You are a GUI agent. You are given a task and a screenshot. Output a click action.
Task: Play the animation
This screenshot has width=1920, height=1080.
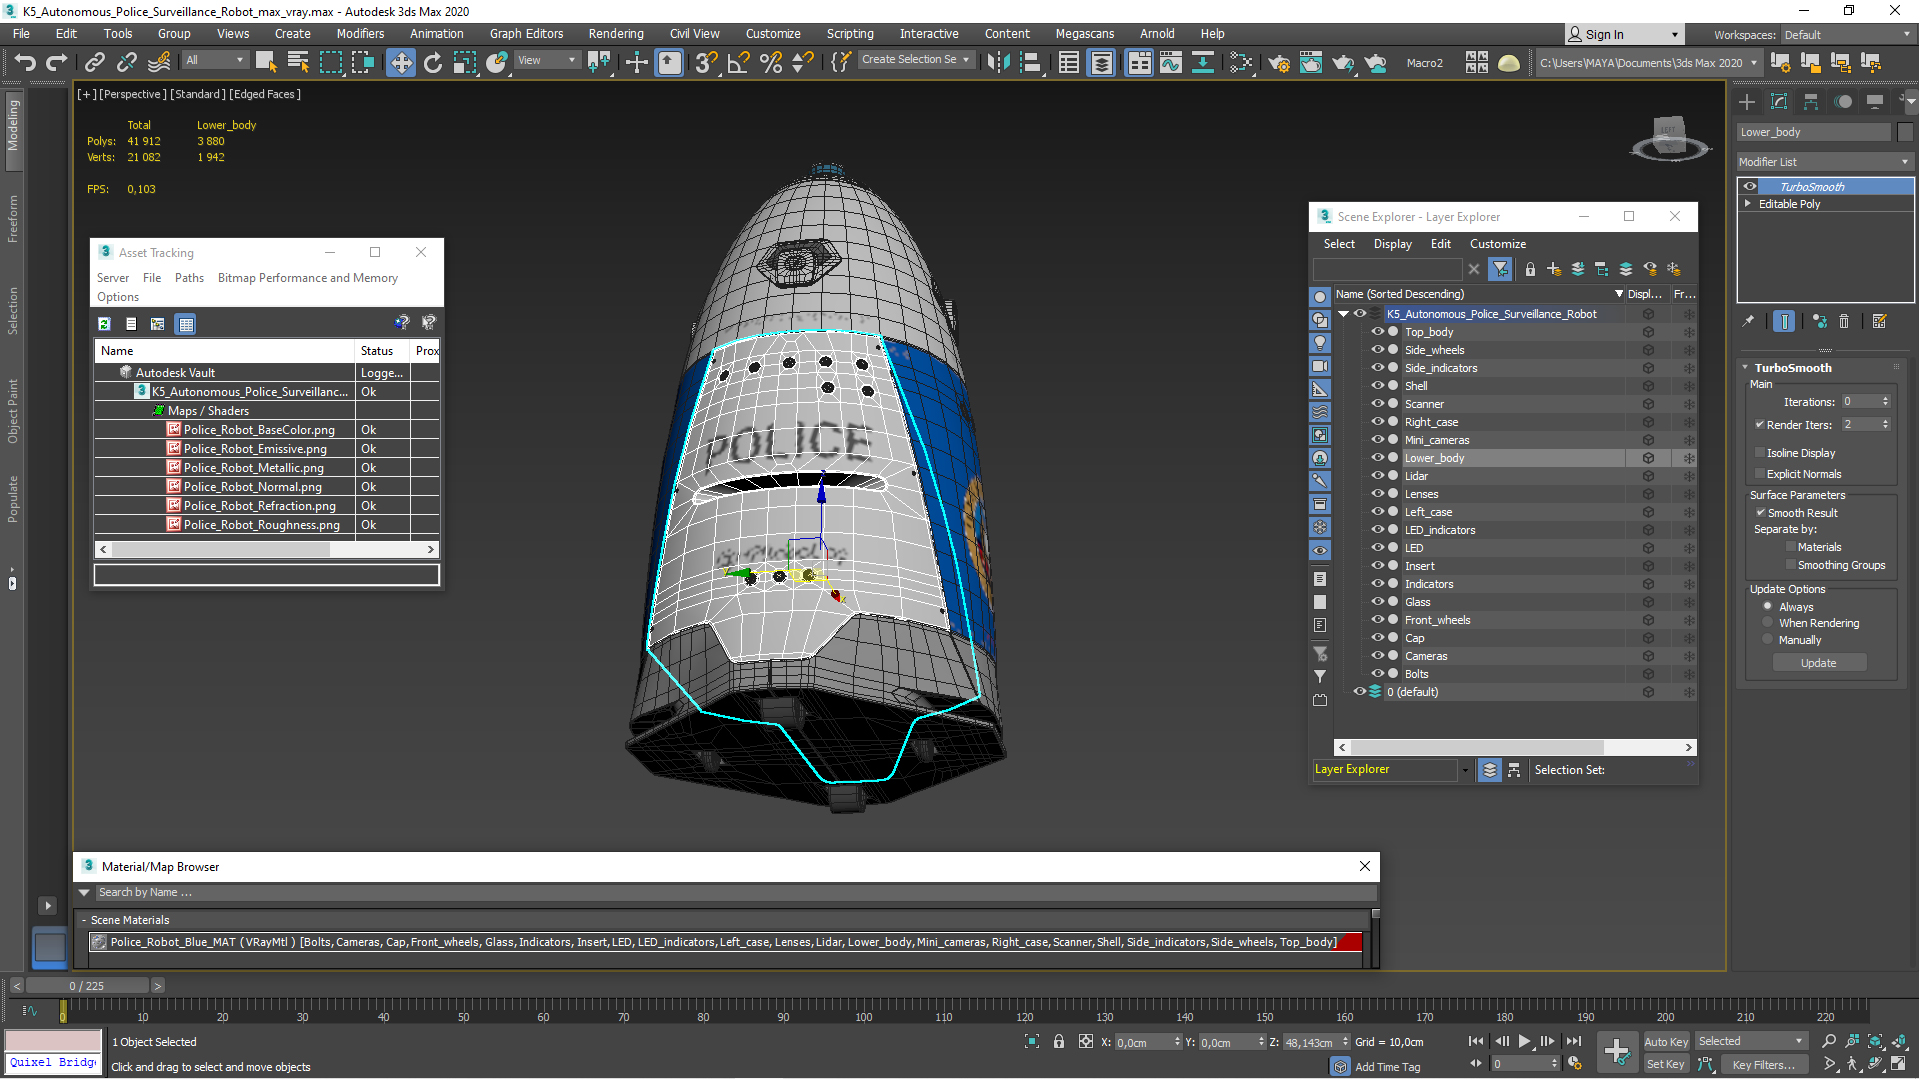[1524, 1041]
